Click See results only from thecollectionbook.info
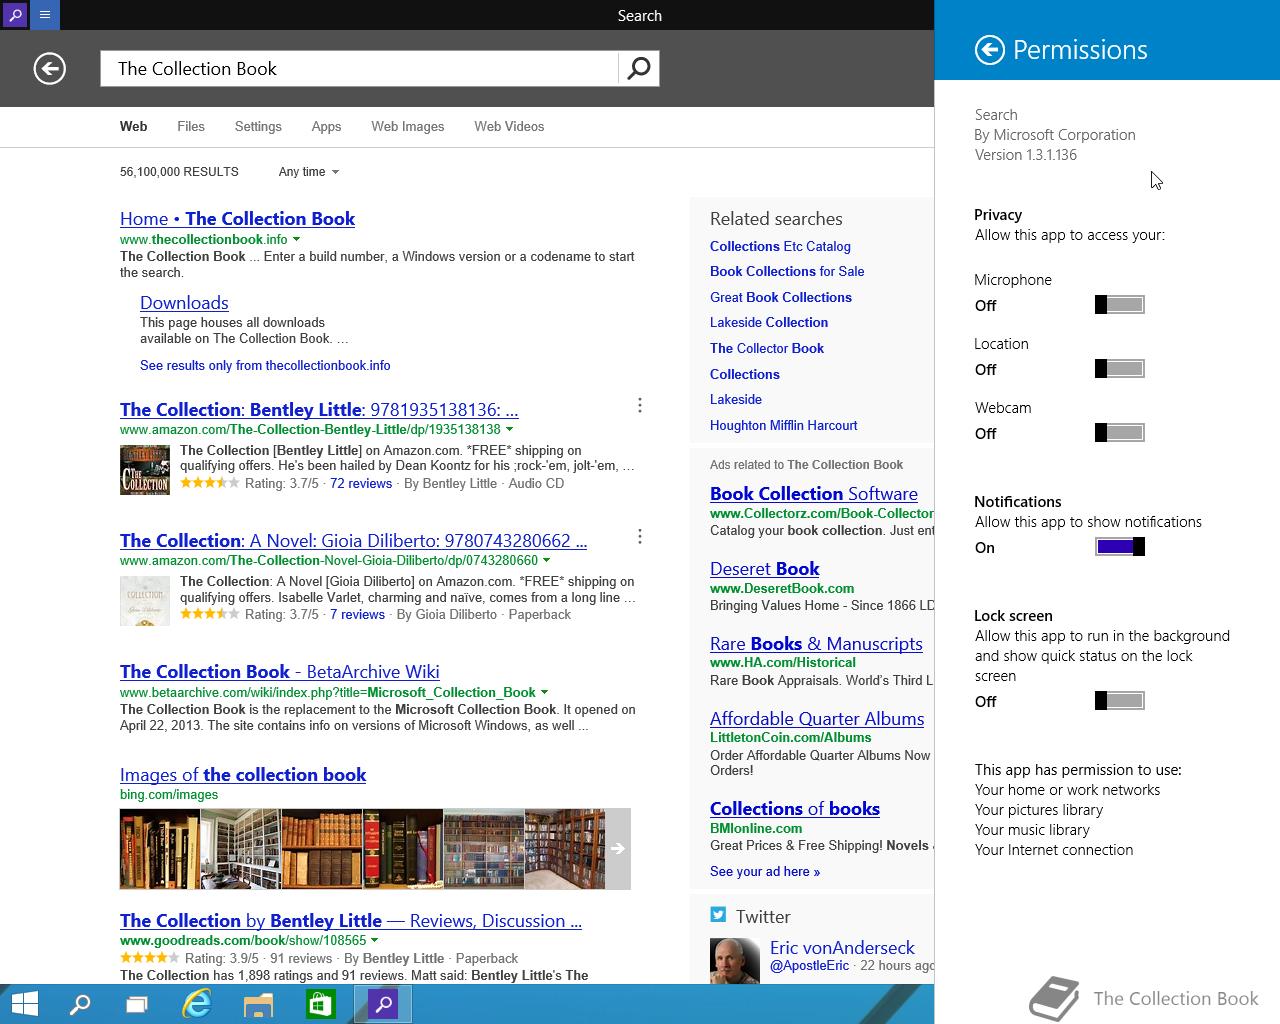This screenshot has width=1280, height=1024. point(265,366)
